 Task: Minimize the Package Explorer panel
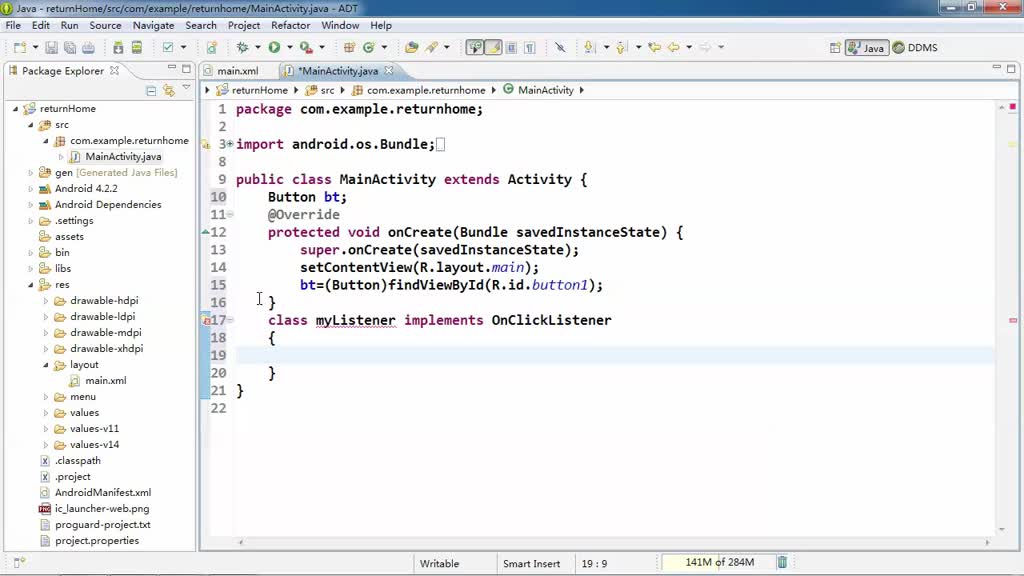(172, 68)
